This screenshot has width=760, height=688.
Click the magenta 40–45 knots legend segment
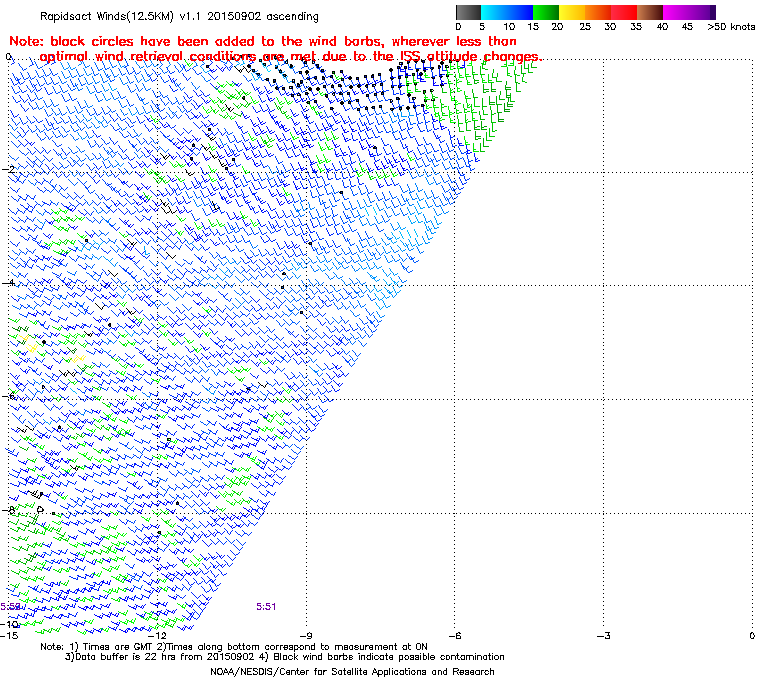676,12
